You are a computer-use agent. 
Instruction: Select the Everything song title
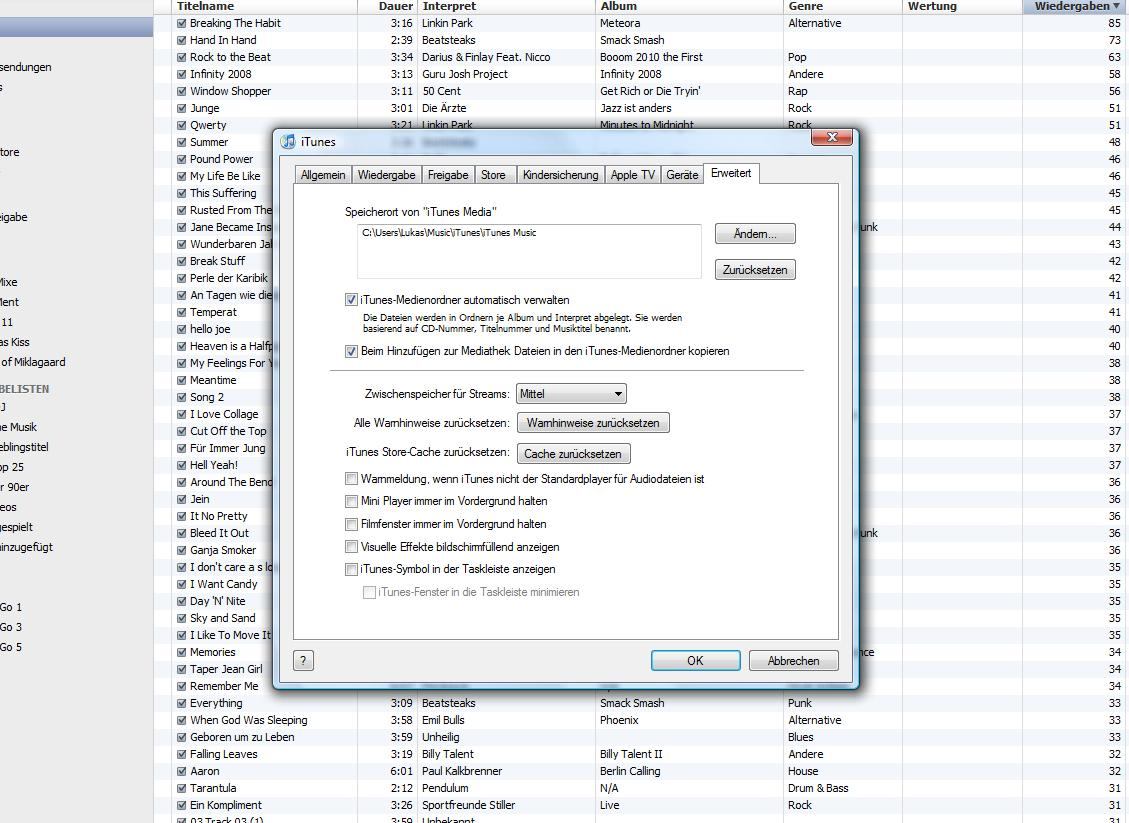(x=216, y=703)
